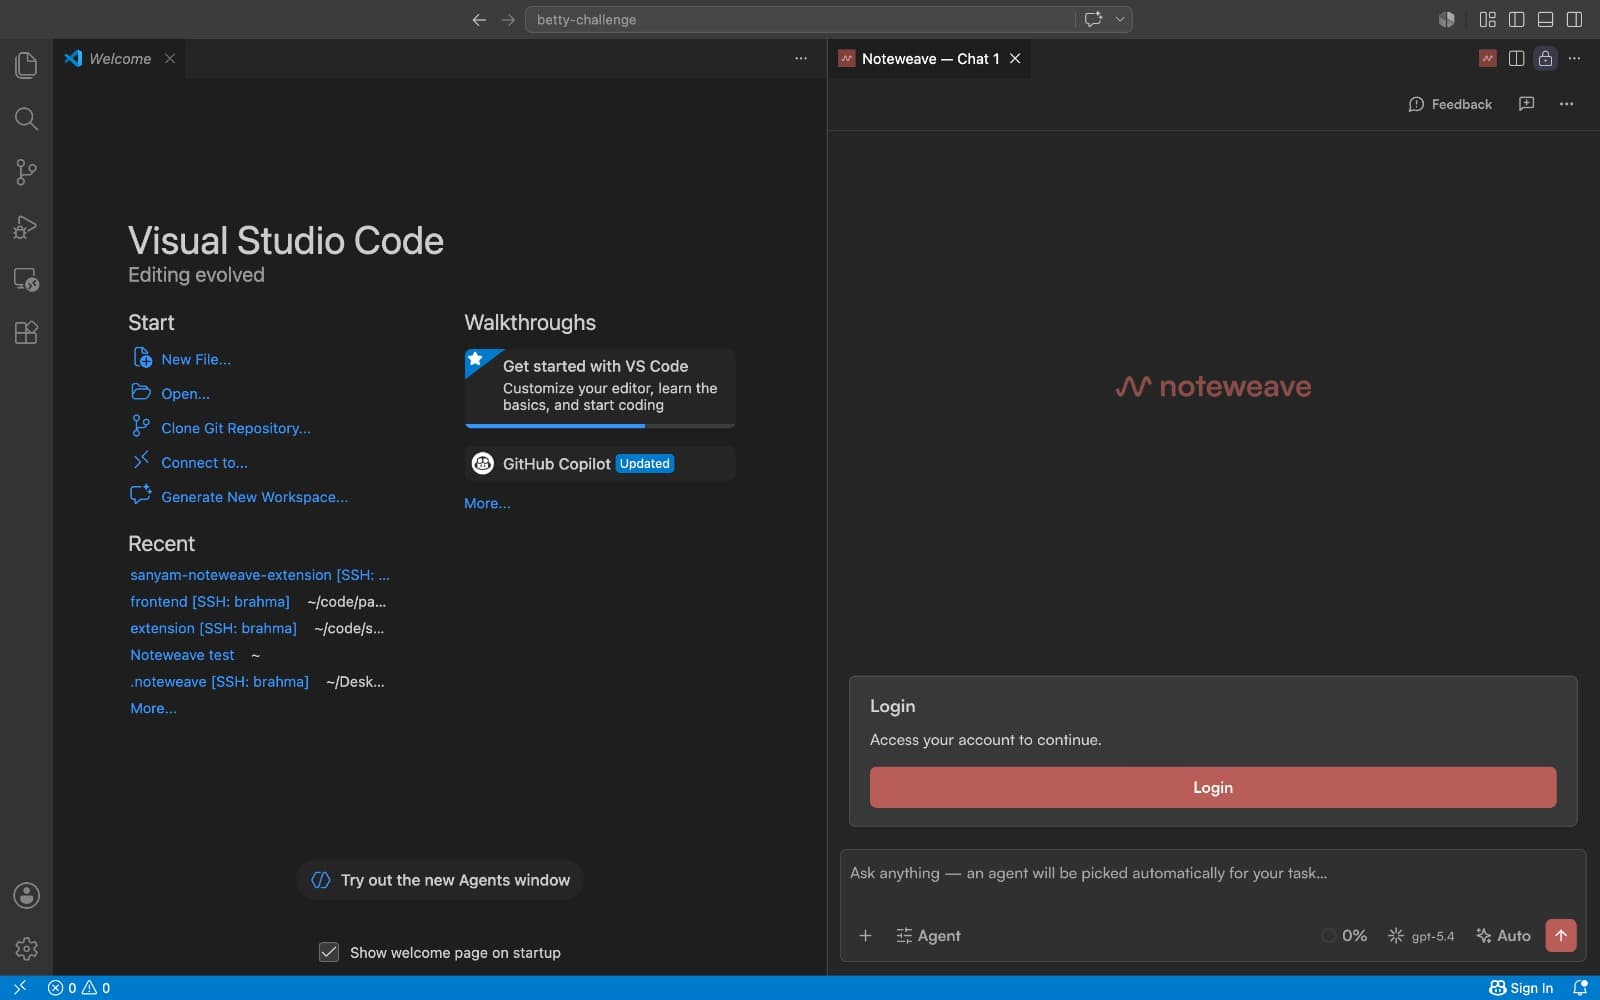The image size is (1600, 1000).
Task: Open Noteweave chat panel more options
Action: (1566, 104)
